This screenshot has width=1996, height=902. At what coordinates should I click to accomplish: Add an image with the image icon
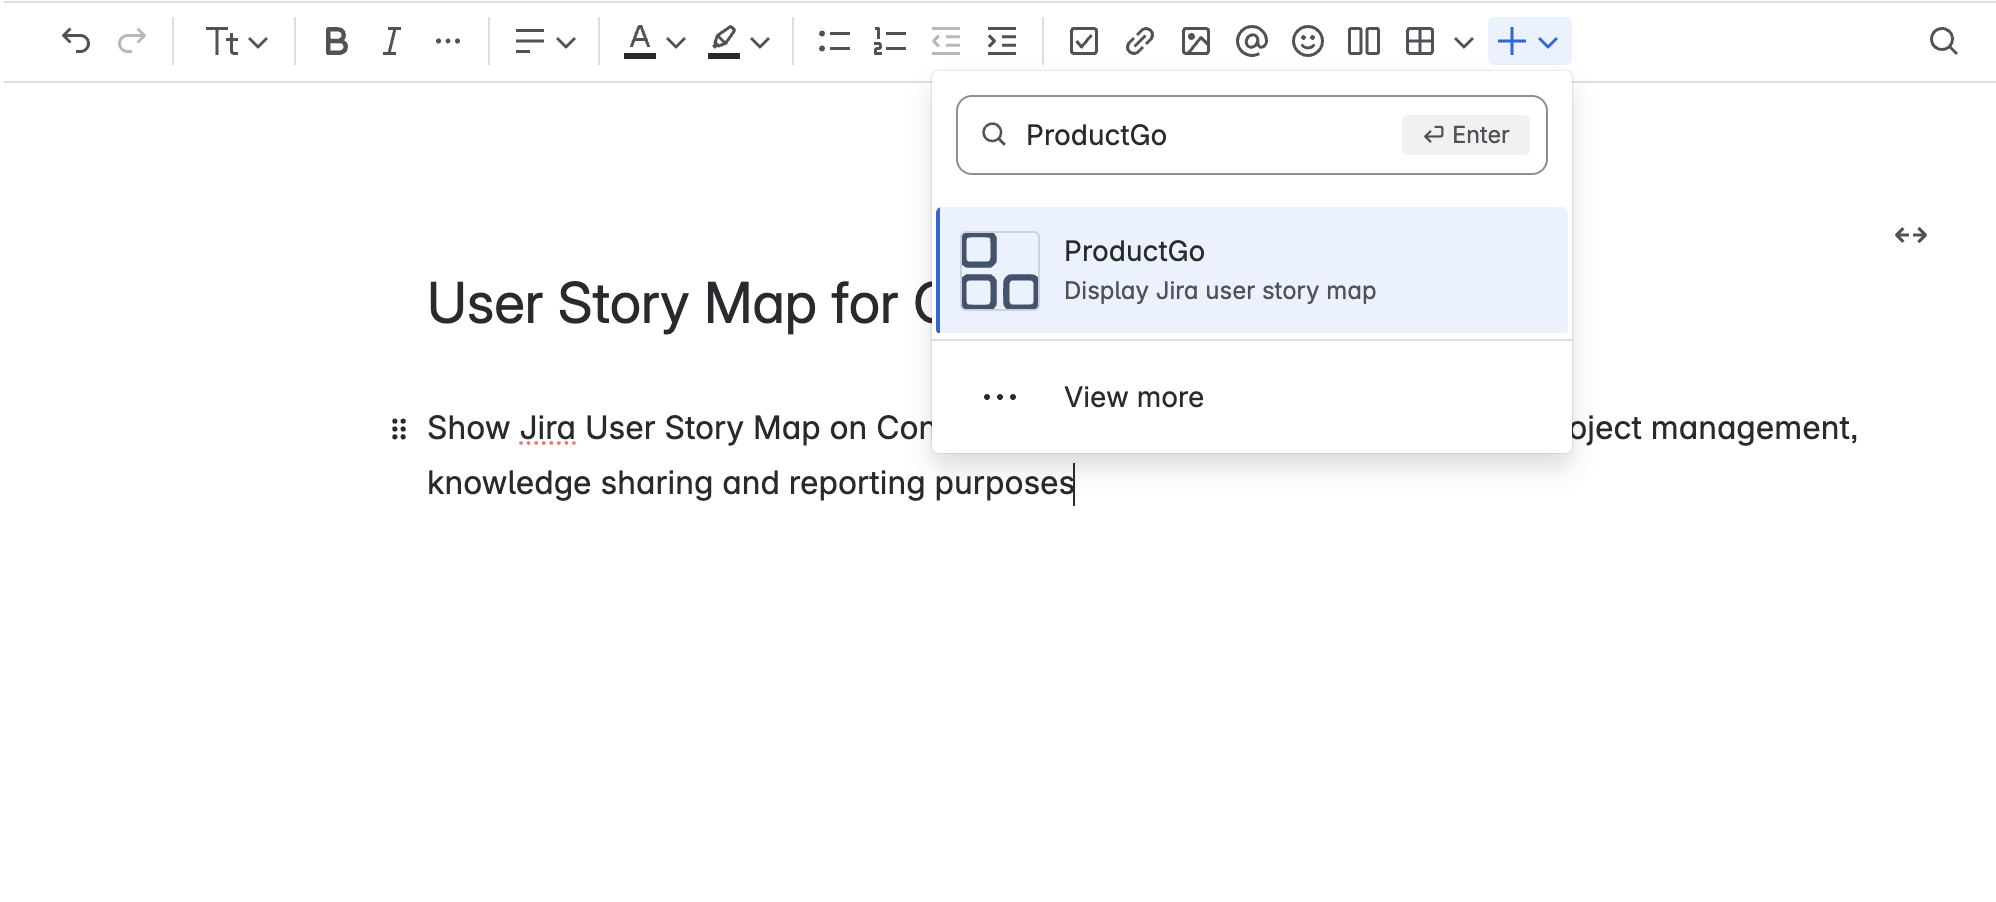pyautogui.click(x=1195, y=41)
